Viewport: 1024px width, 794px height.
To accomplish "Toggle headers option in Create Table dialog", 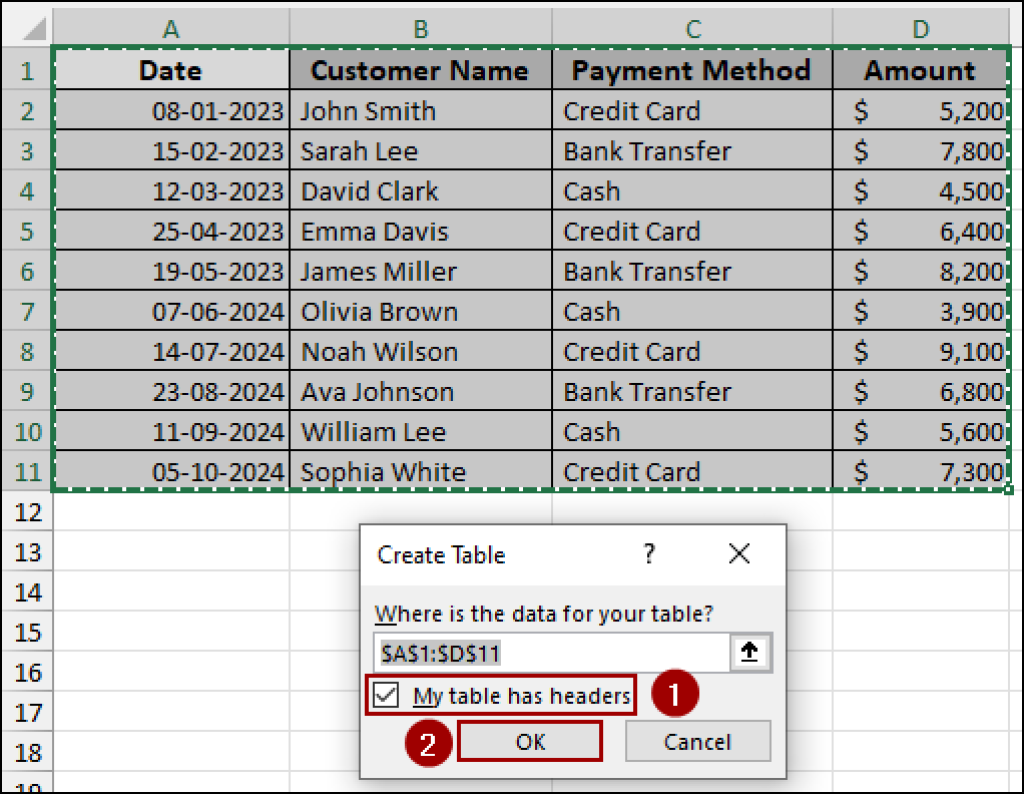I will coord(388,694).
